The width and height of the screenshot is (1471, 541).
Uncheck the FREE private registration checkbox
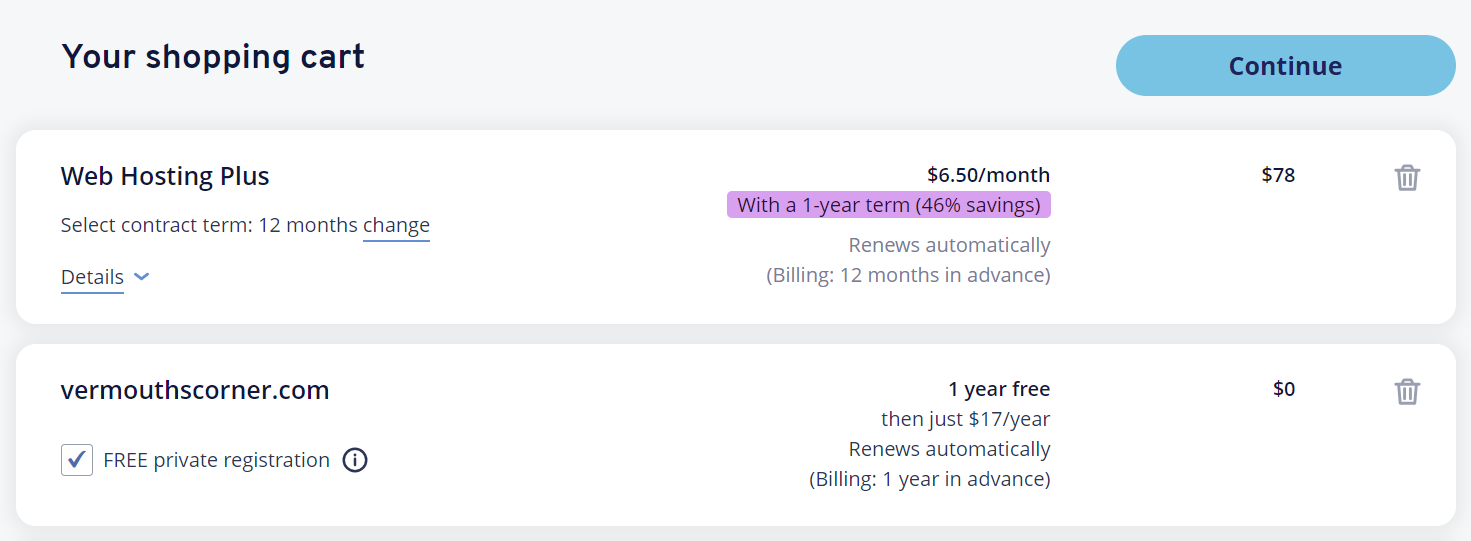tap(77, 460)
